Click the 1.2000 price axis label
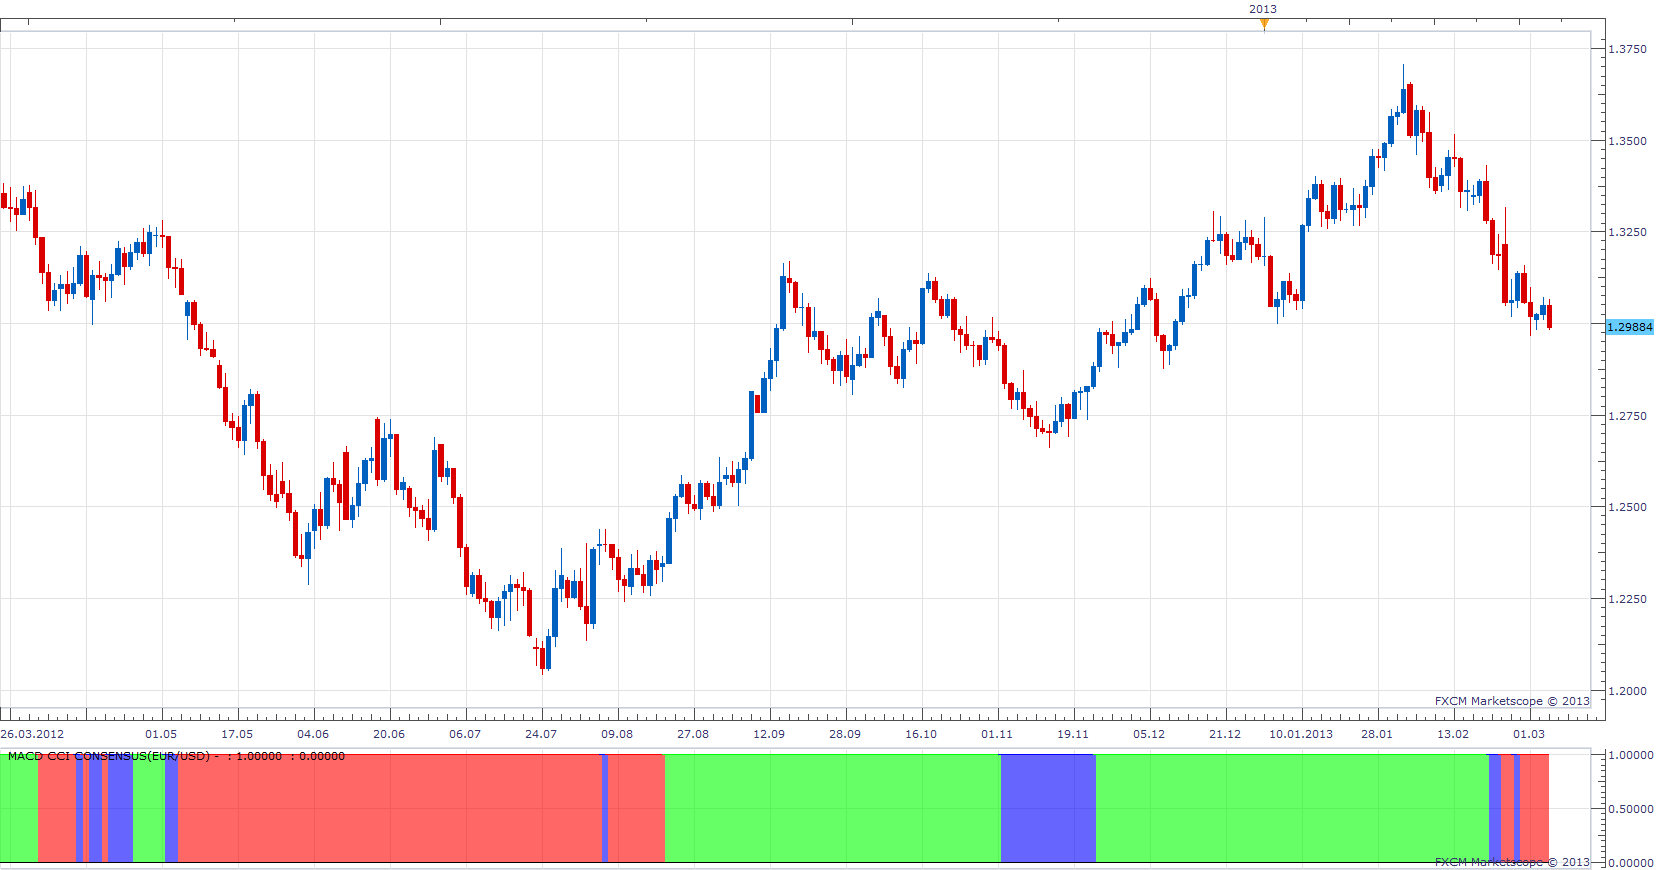 [x=1627, y=691]
